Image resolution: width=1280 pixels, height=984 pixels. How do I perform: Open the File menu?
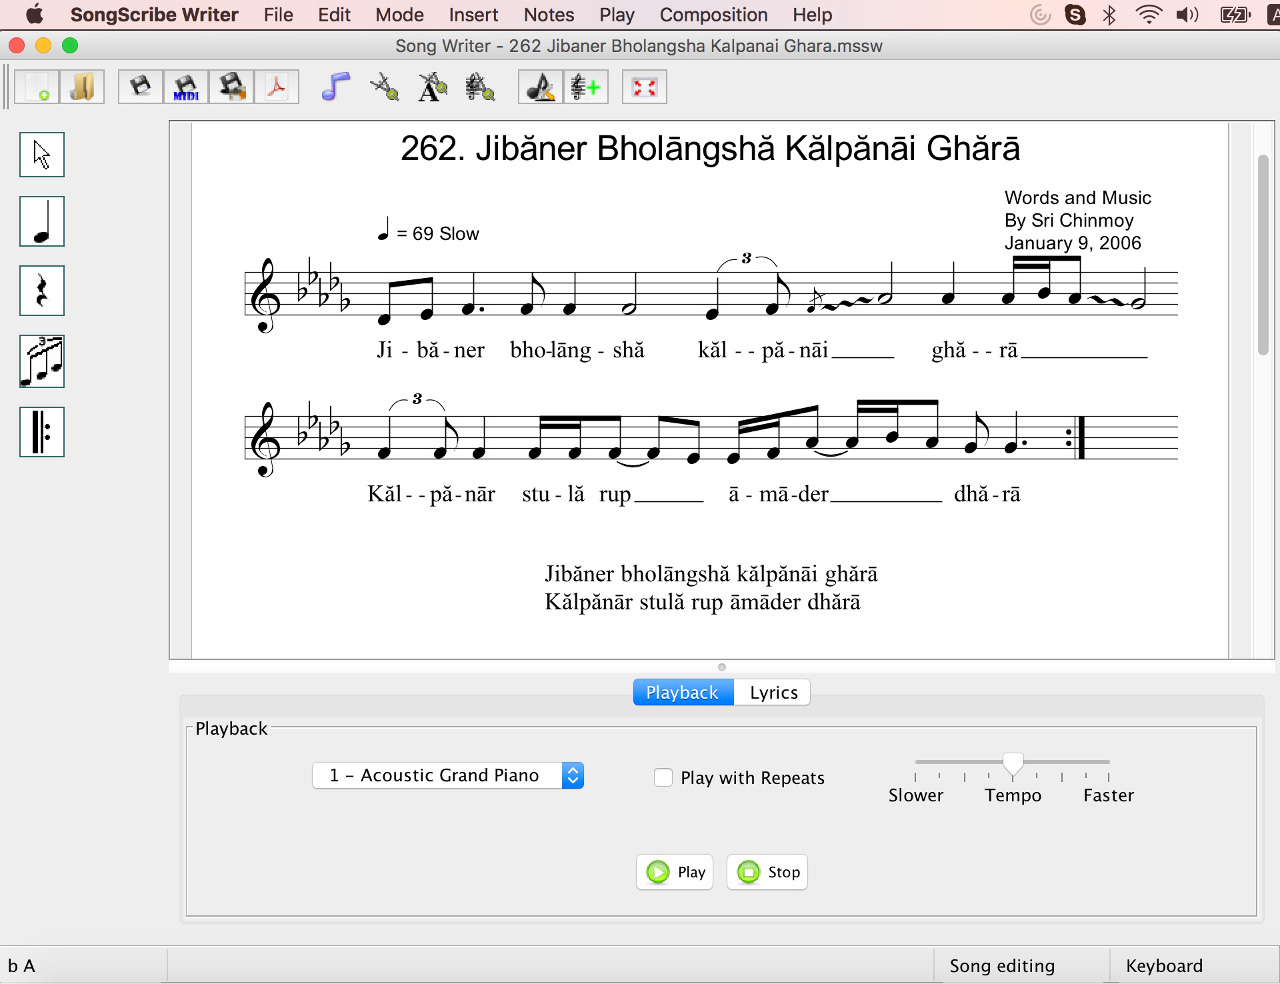click(x=278, y=15)
